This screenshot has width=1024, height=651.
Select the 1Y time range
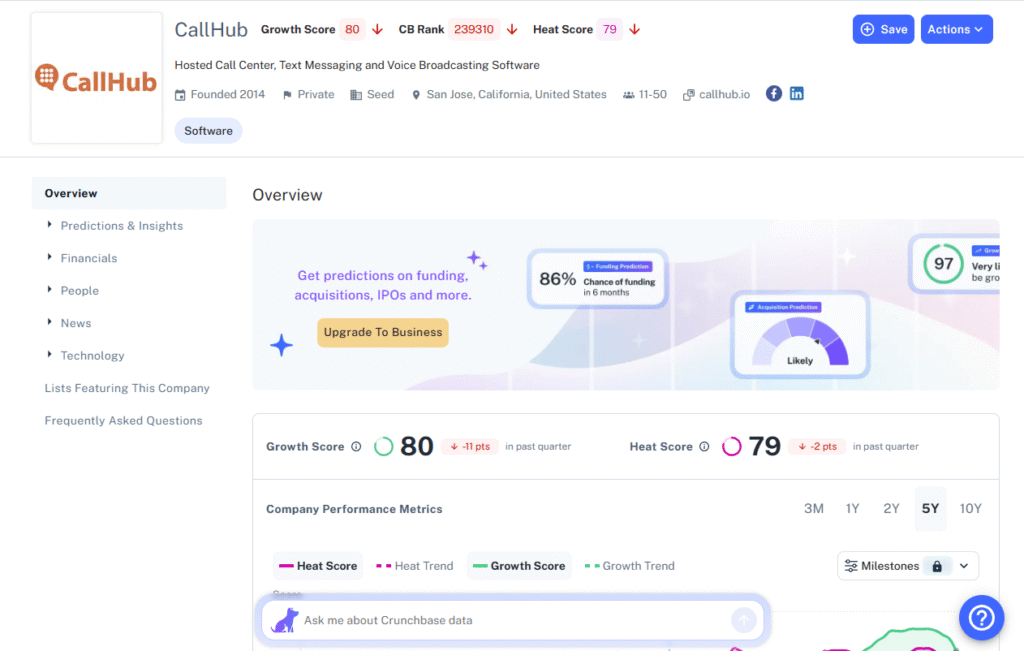(852, 509)
